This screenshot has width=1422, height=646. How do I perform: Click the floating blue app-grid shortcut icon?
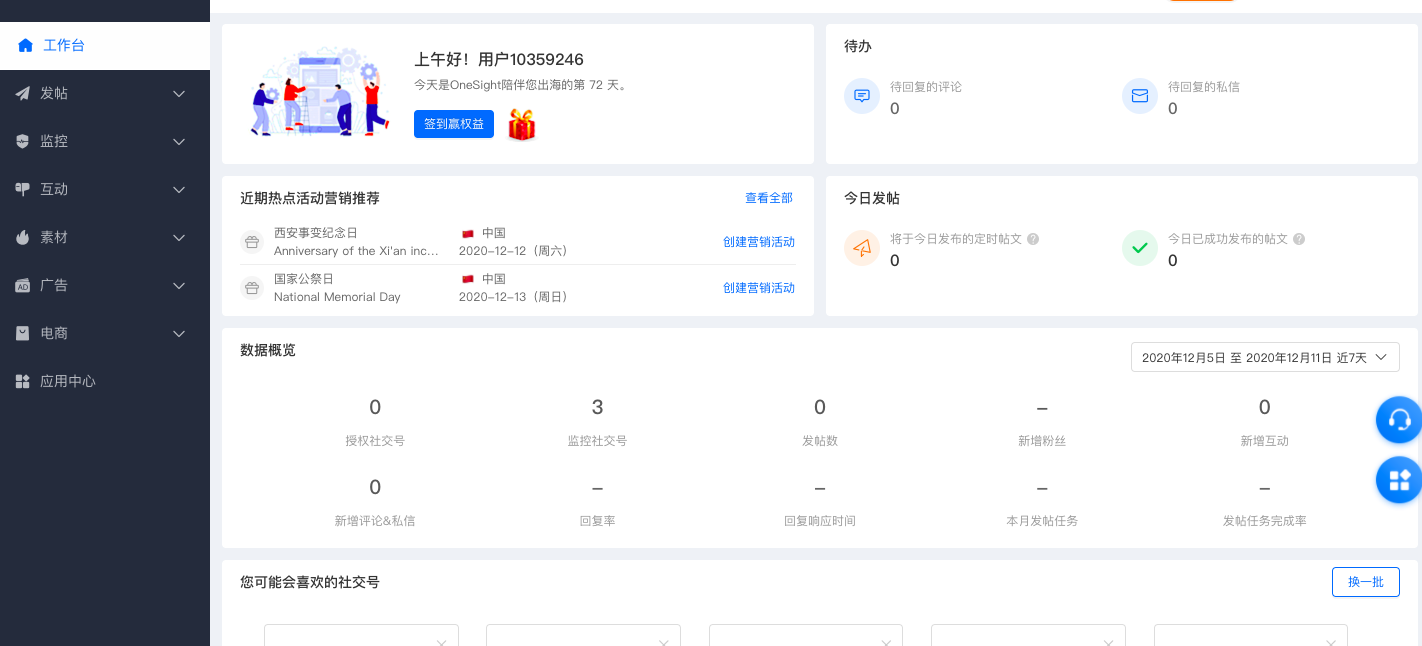[1398, 480]
